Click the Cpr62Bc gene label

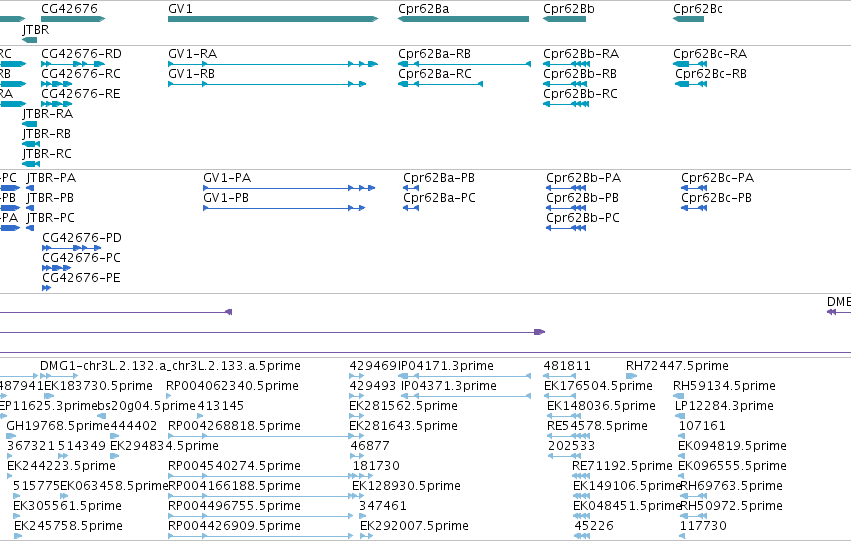698,9
